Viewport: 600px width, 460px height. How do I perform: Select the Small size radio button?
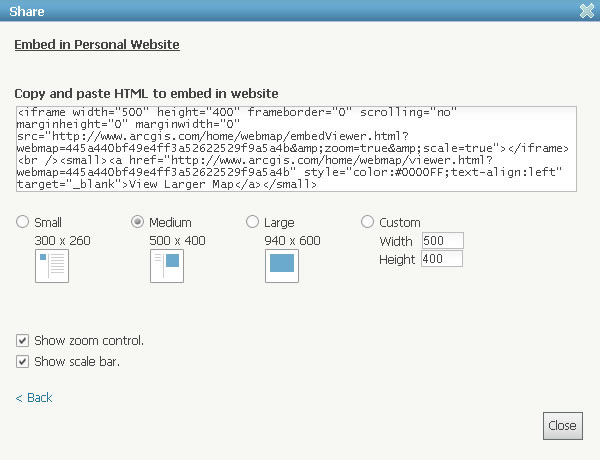coord(23,222)
